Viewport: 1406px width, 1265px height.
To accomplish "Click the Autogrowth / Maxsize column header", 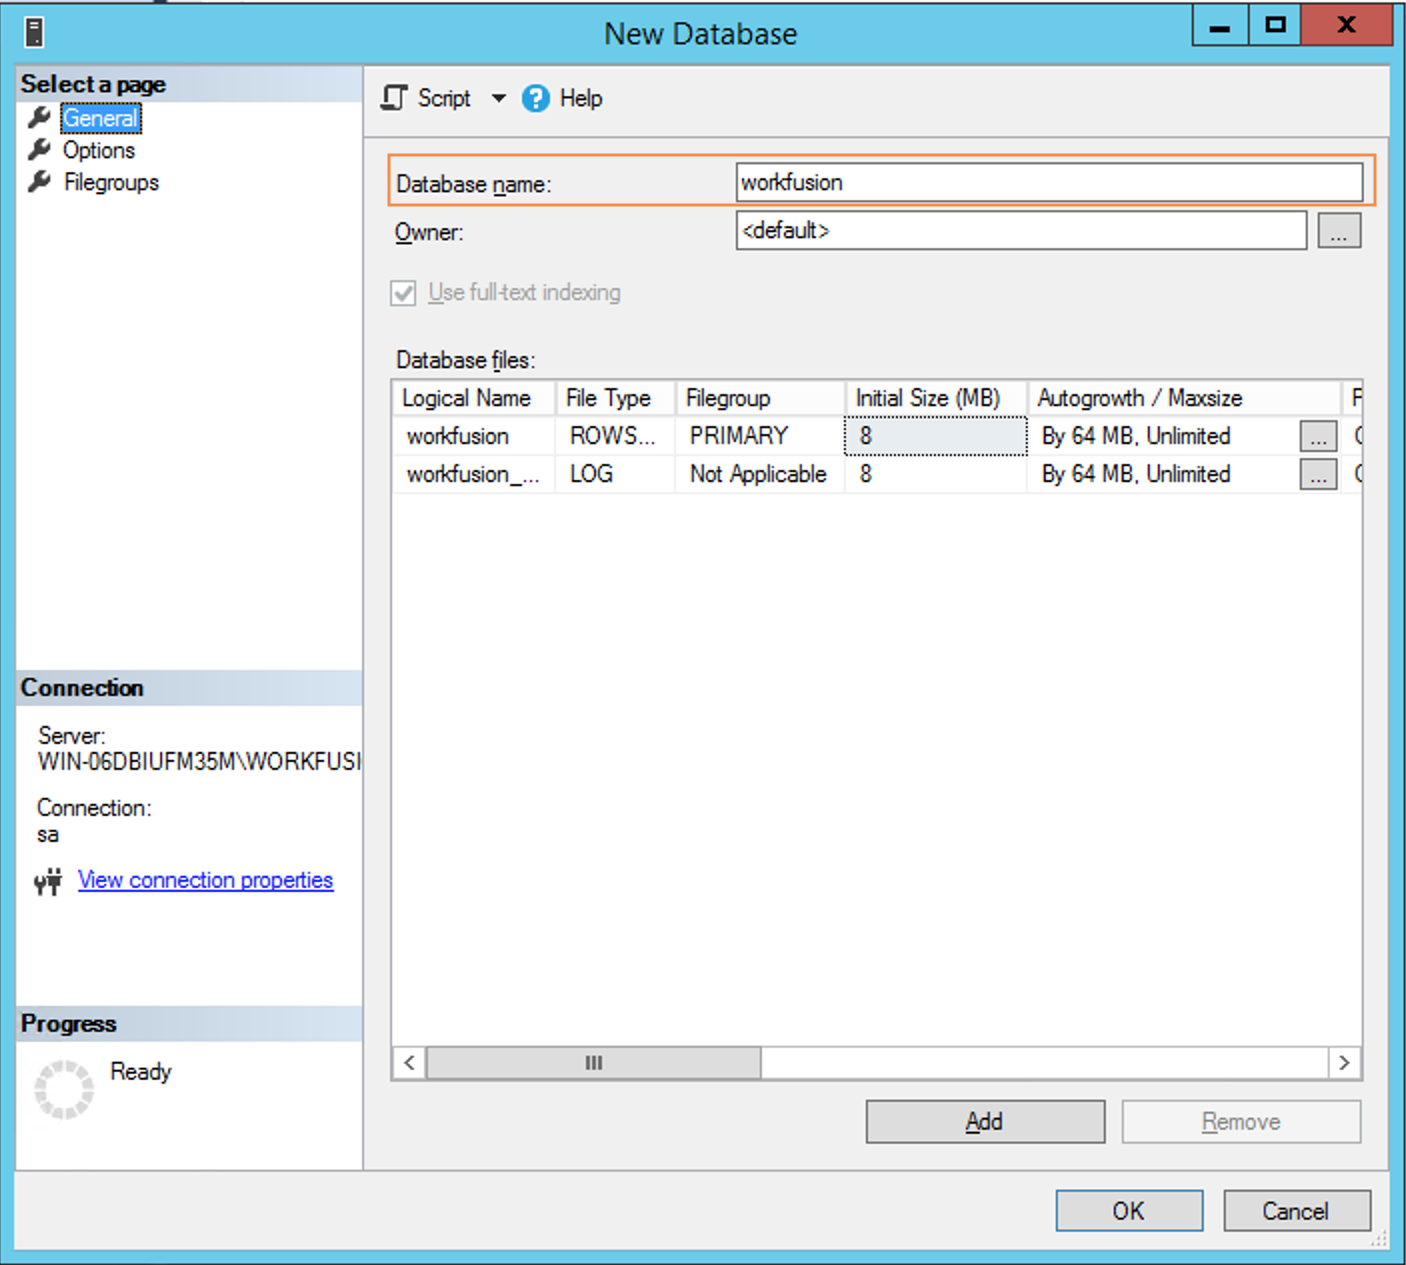I will tap(1184, 398).
